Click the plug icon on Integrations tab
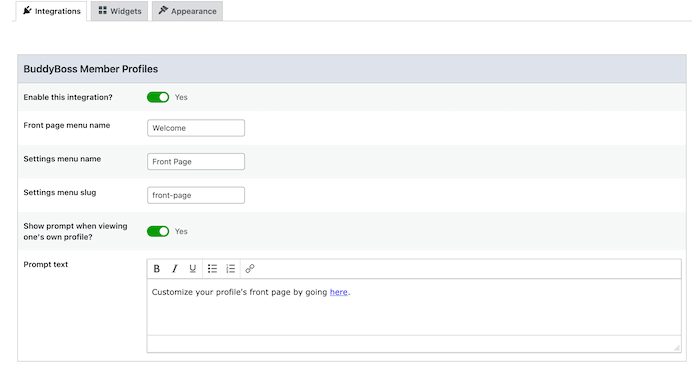The image size is (700, 373). pyautogui.click(x=27, y=10)
